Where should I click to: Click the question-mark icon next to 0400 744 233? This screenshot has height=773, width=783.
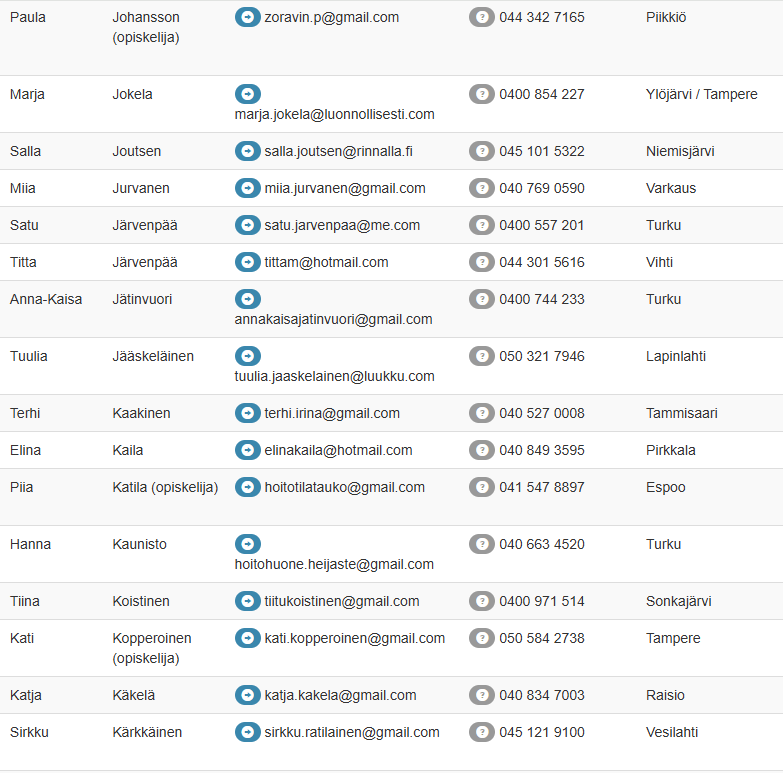(482, 299)
